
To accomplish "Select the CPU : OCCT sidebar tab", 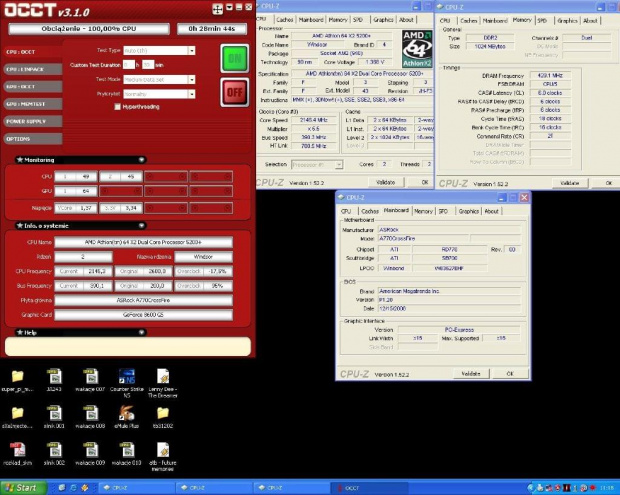I will (x=32, y=52).
